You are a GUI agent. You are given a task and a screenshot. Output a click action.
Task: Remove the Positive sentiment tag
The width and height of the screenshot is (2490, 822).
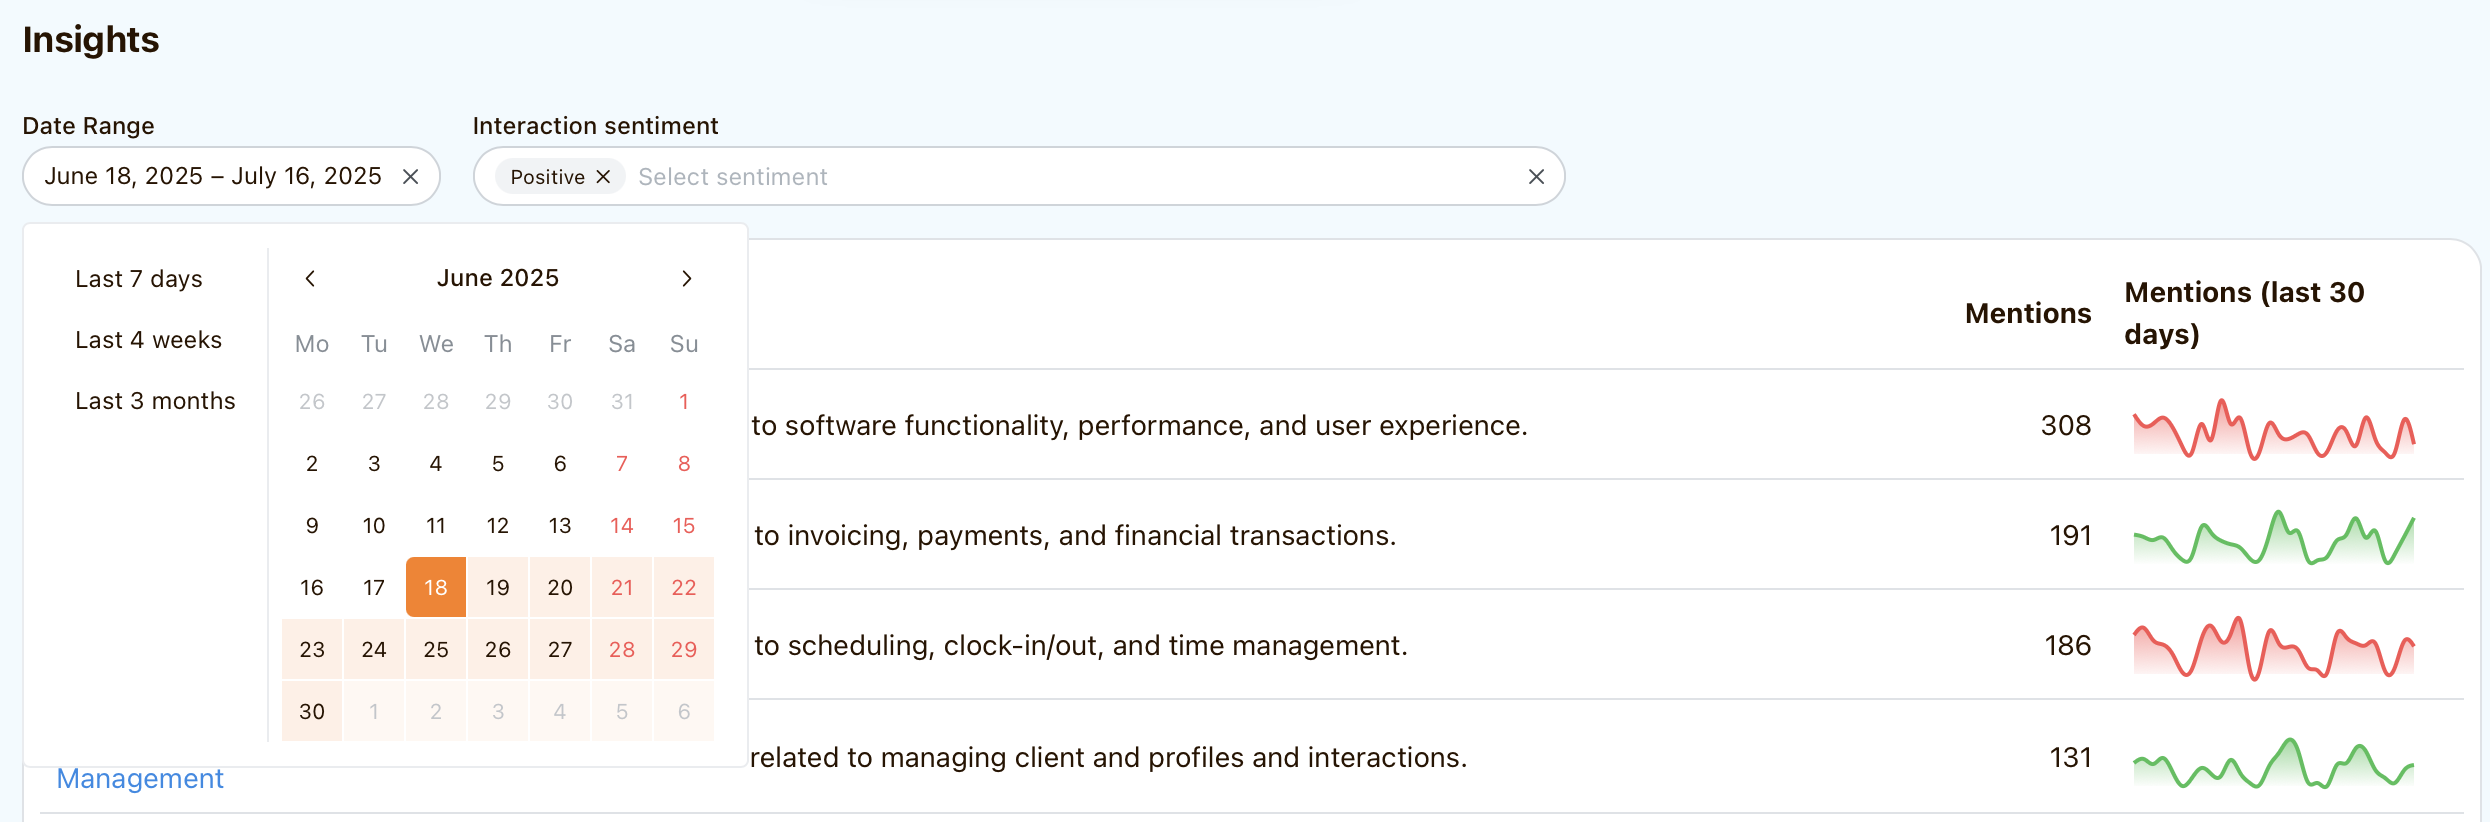[x=603, y=177]
